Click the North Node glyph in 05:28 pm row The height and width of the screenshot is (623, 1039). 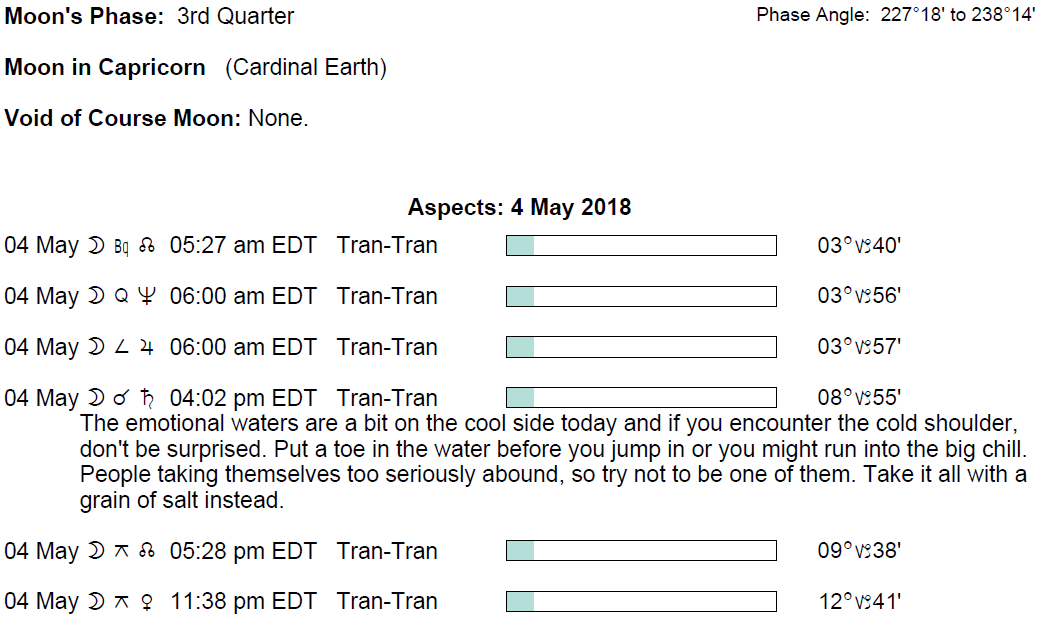pyautogui.click(x=148, y=552)
